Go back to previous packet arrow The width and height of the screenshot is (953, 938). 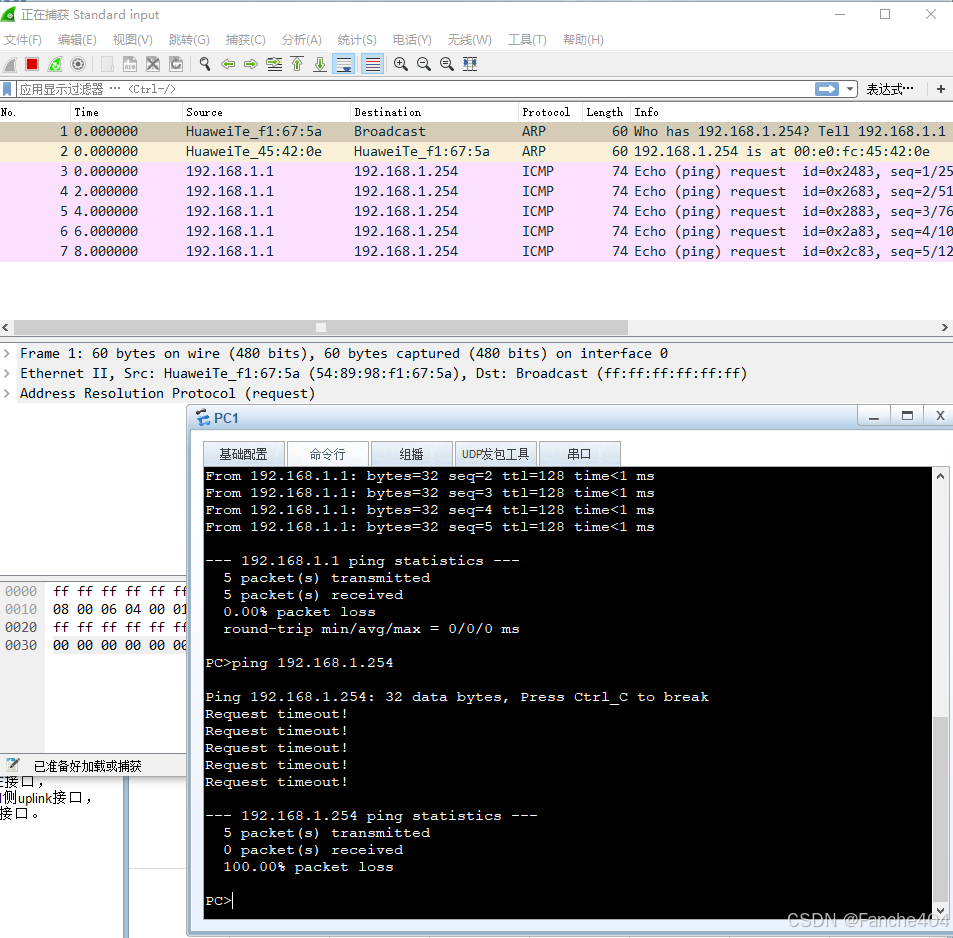tap(228, 64)
